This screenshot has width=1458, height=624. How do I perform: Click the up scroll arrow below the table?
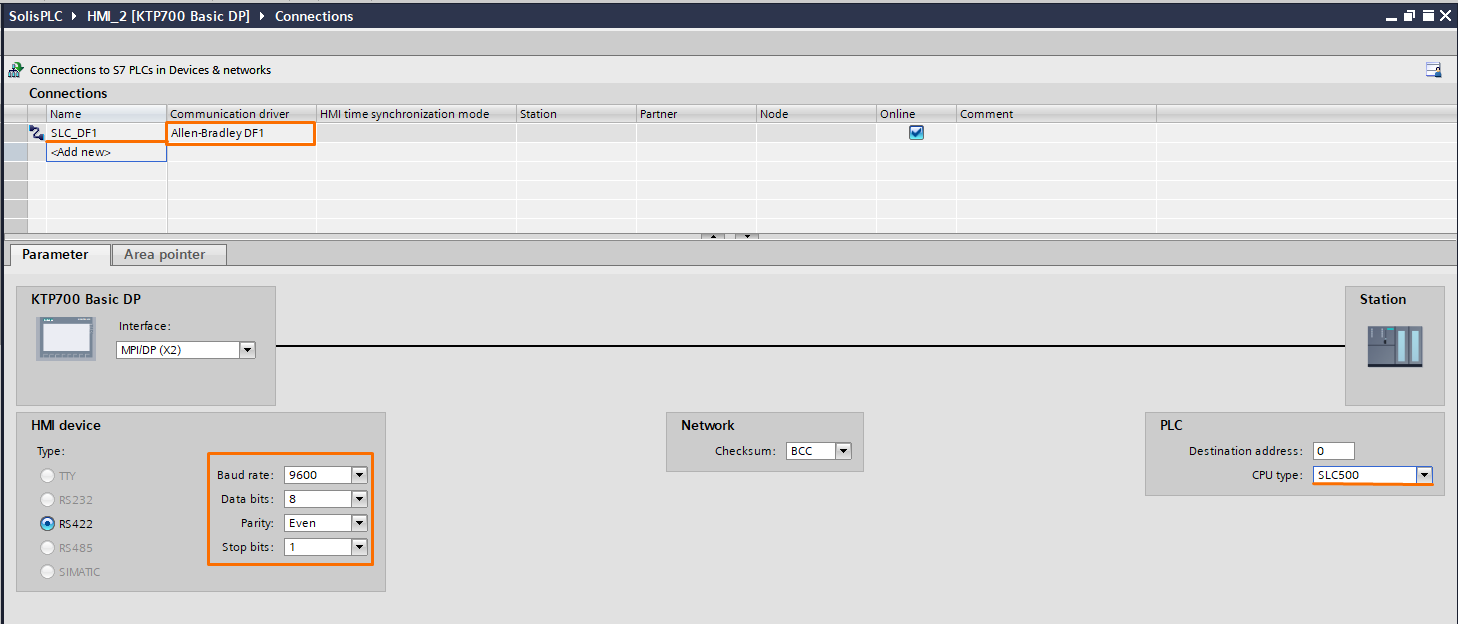click(x=715, y=236)
